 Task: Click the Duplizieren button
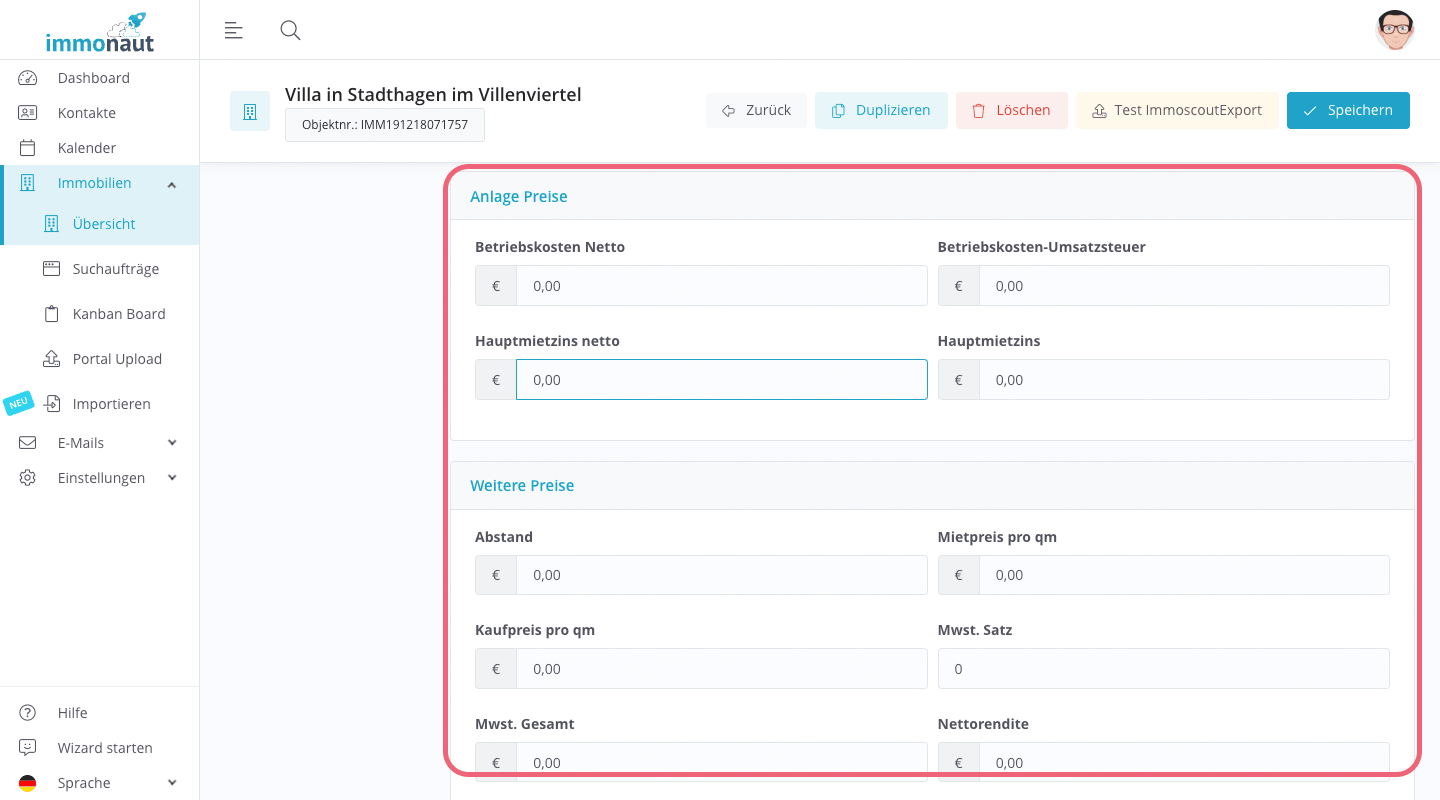[x=881, y=110]
